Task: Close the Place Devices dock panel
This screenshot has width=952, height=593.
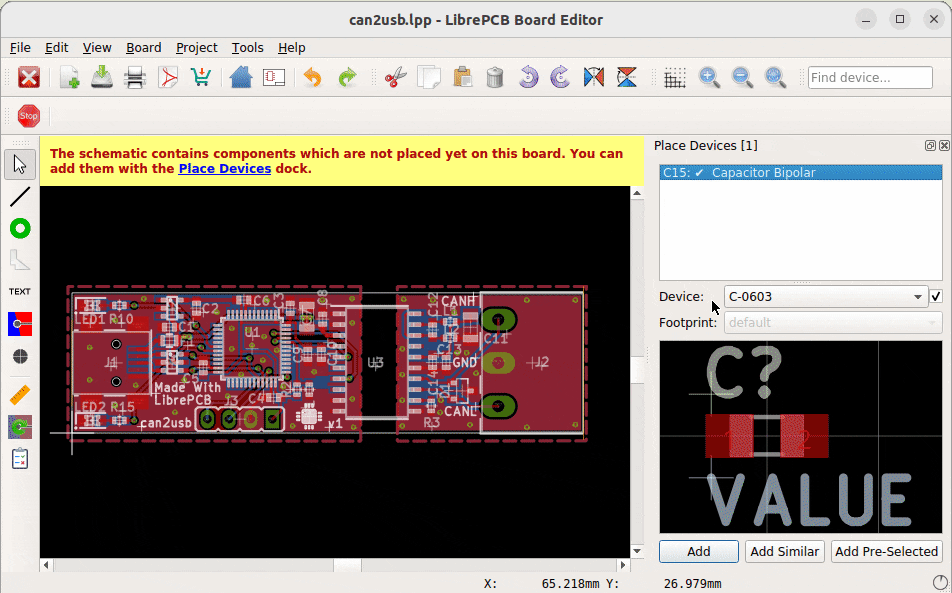Action: pyautogui.click(x=944, y=146)
